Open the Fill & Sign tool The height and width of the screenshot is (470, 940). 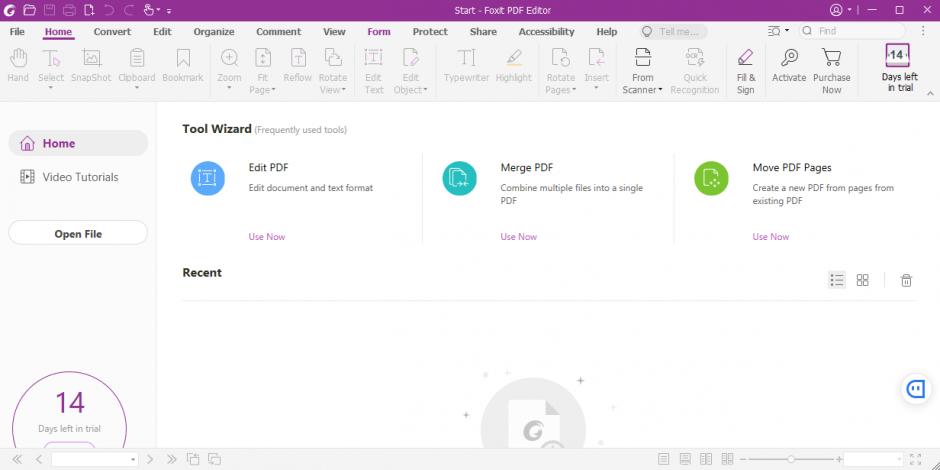click(745, 71)
